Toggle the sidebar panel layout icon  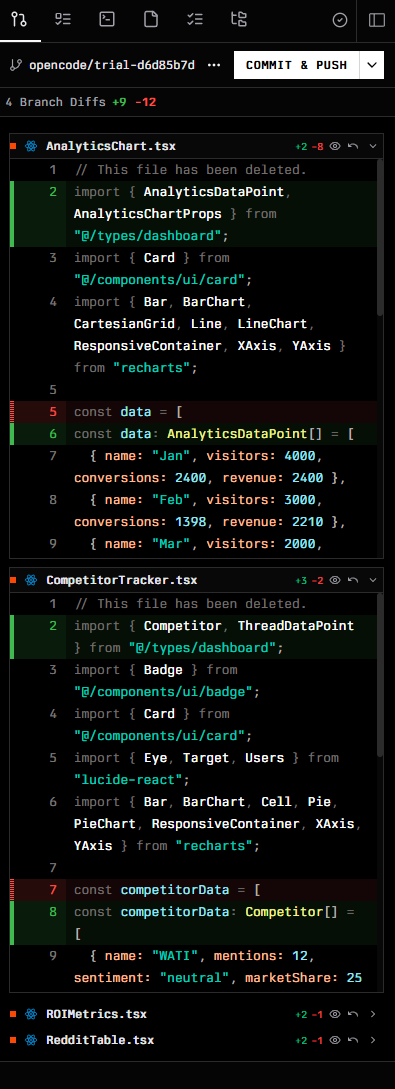pyautogui.click(x=376, y=20)
